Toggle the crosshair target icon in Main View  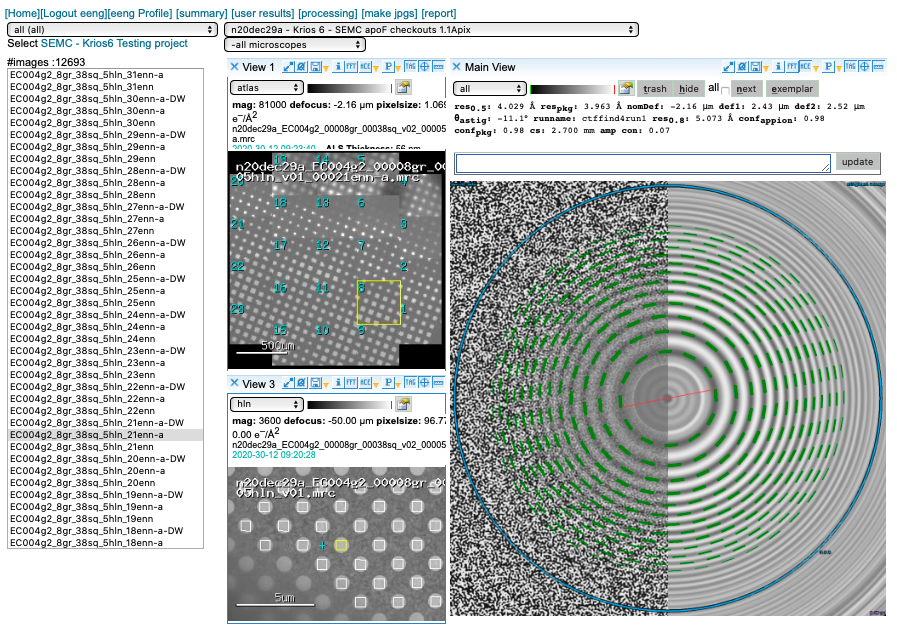(x=864, y=67)
